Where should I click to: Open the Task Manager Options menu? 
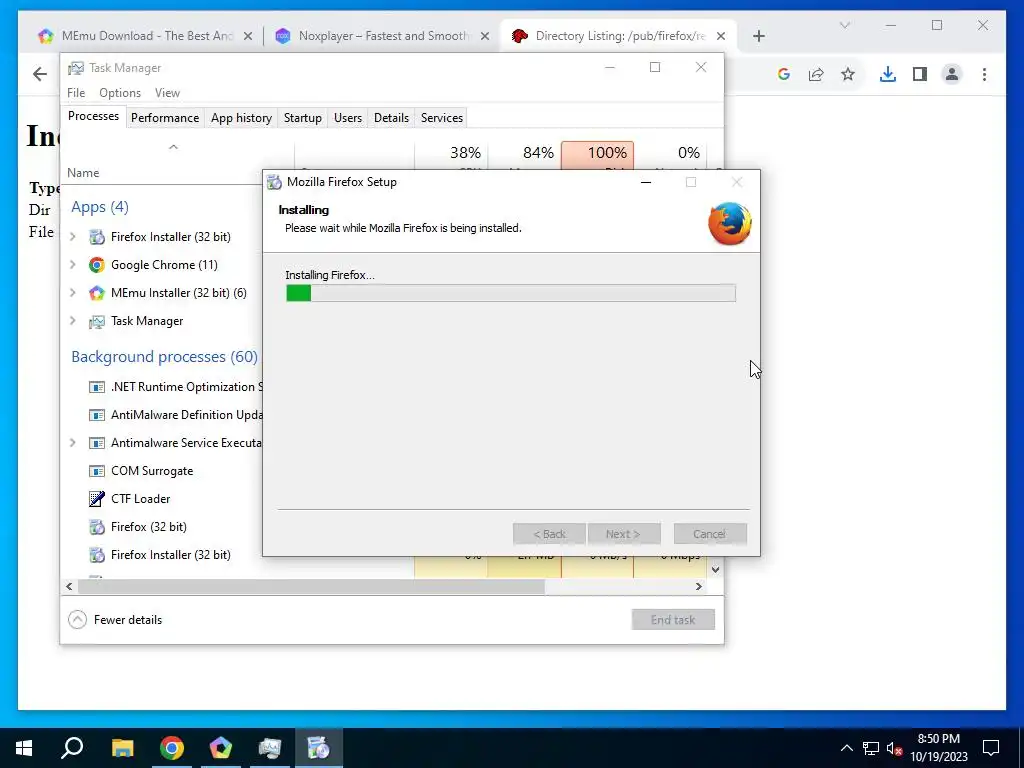coord(120,93)
